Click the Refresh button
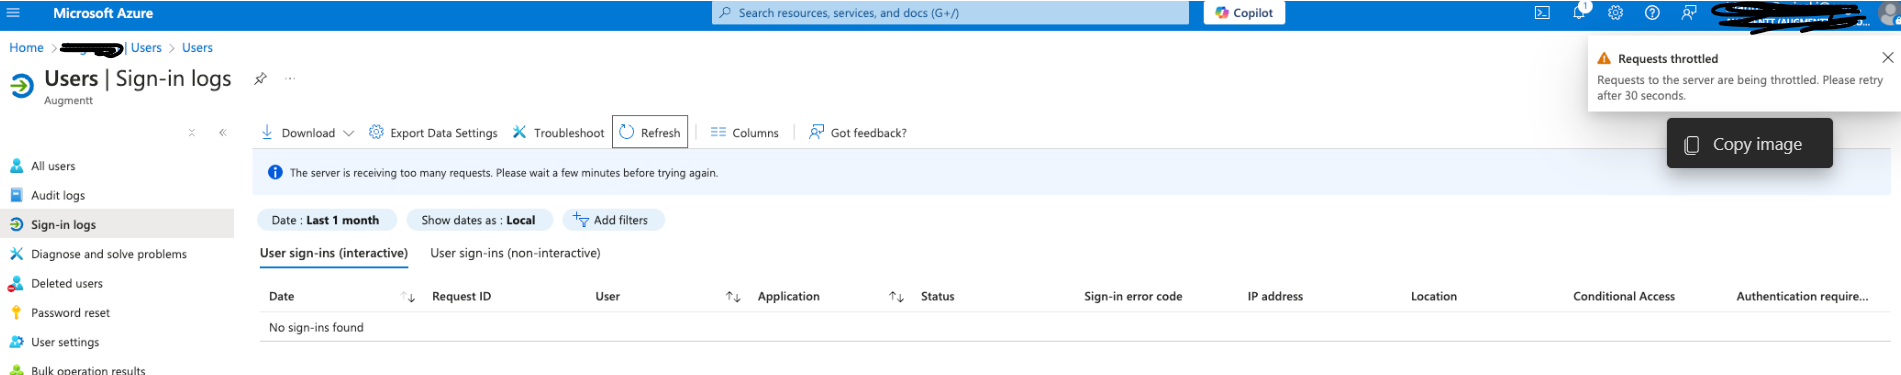Screen dimensions: 1901x375 650,132
